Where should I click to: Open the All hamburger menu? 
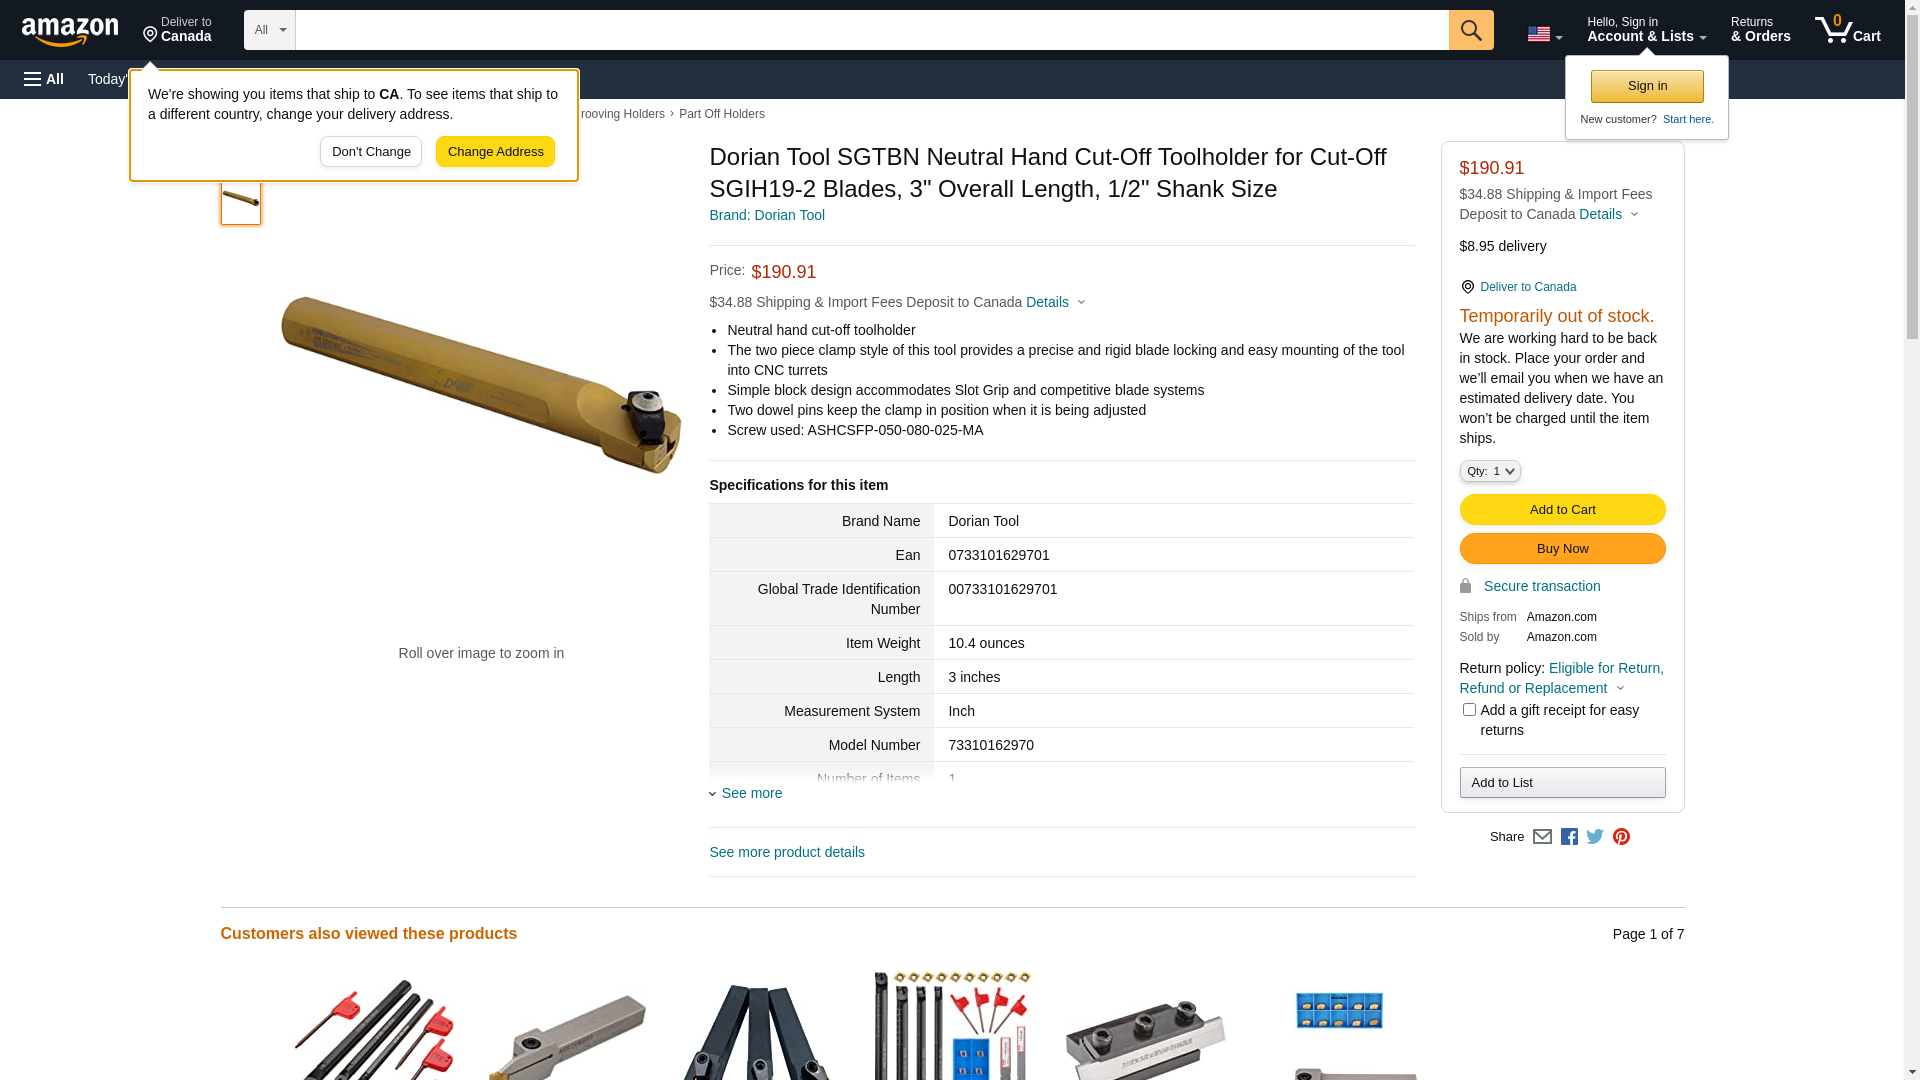tap(44, 79)
